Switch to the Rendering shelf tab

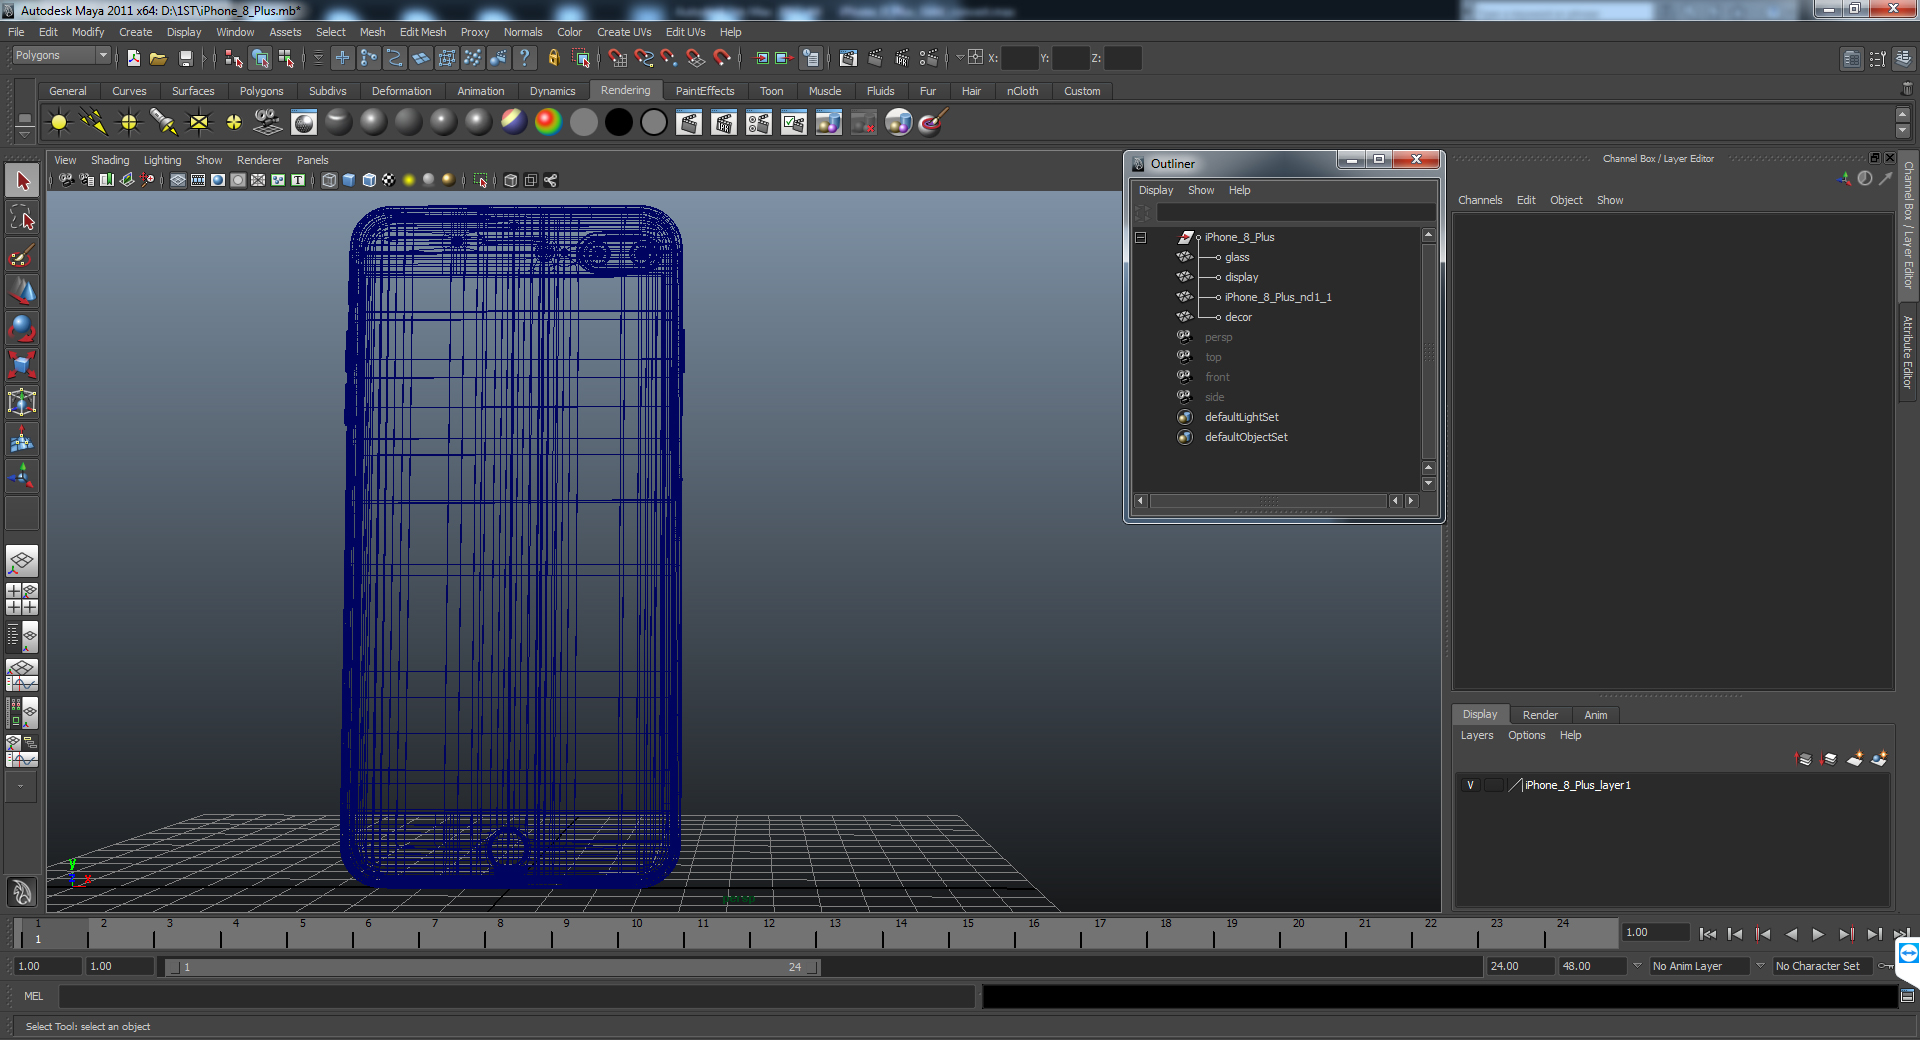coord(625,91)
